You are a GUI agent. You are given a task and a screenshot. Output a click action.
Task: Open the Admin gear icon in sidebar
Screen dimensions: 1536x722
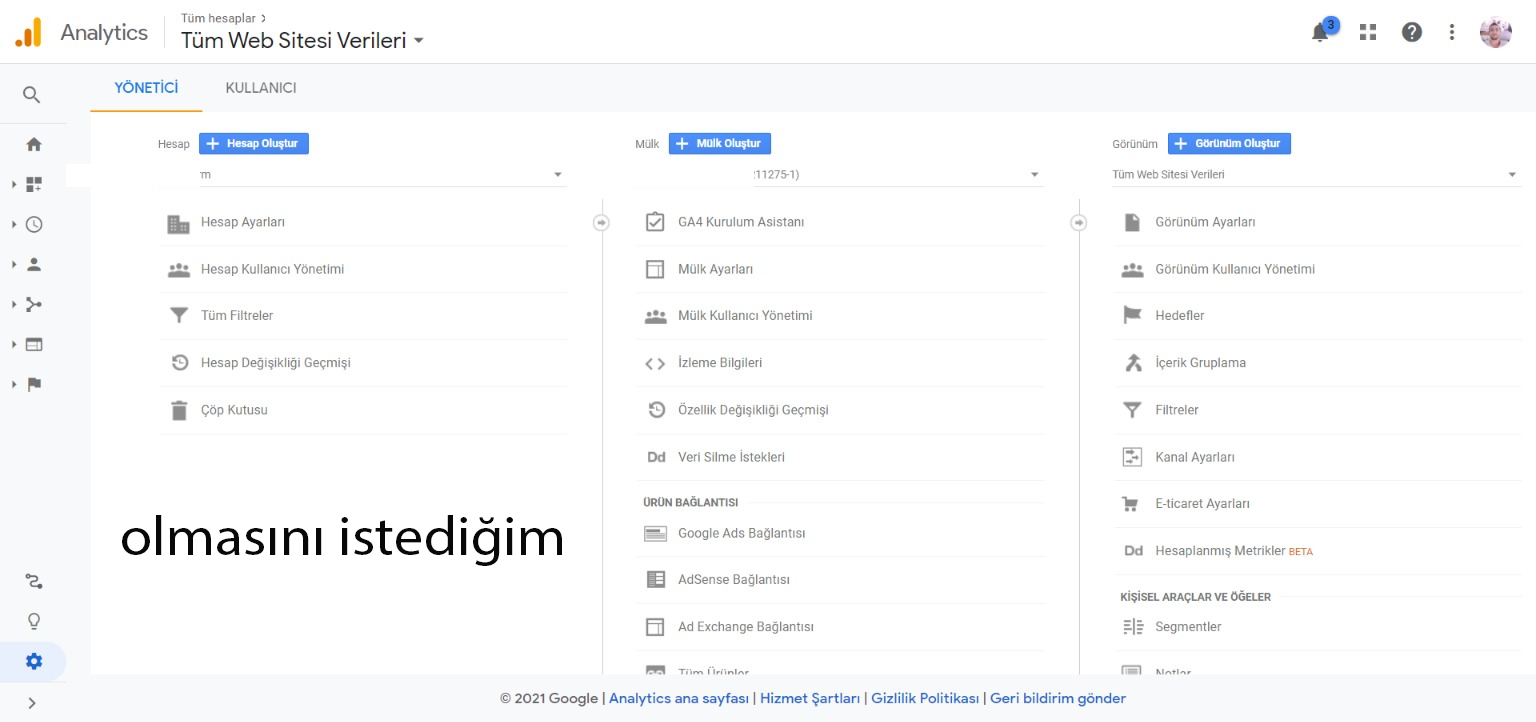pos(34,661)
